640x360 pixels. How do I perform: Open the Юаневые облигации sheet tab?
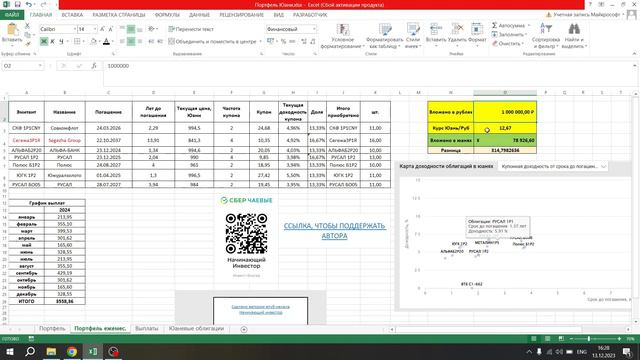tap(196, 329)
